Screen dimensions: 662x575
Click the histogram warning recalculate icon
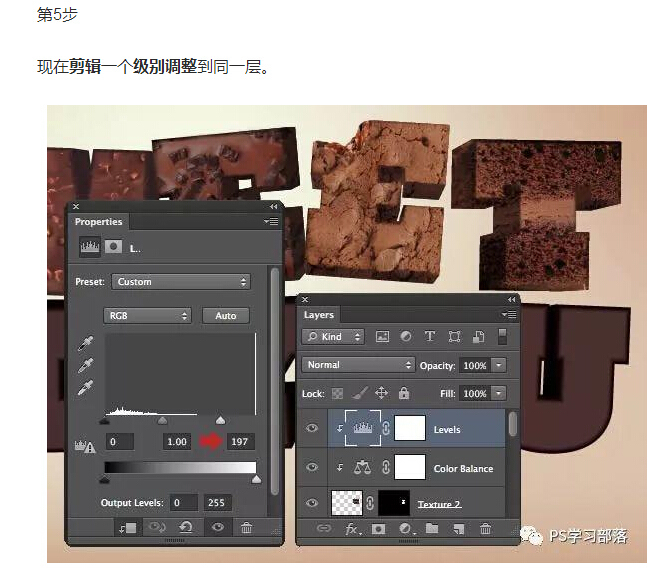85,446
